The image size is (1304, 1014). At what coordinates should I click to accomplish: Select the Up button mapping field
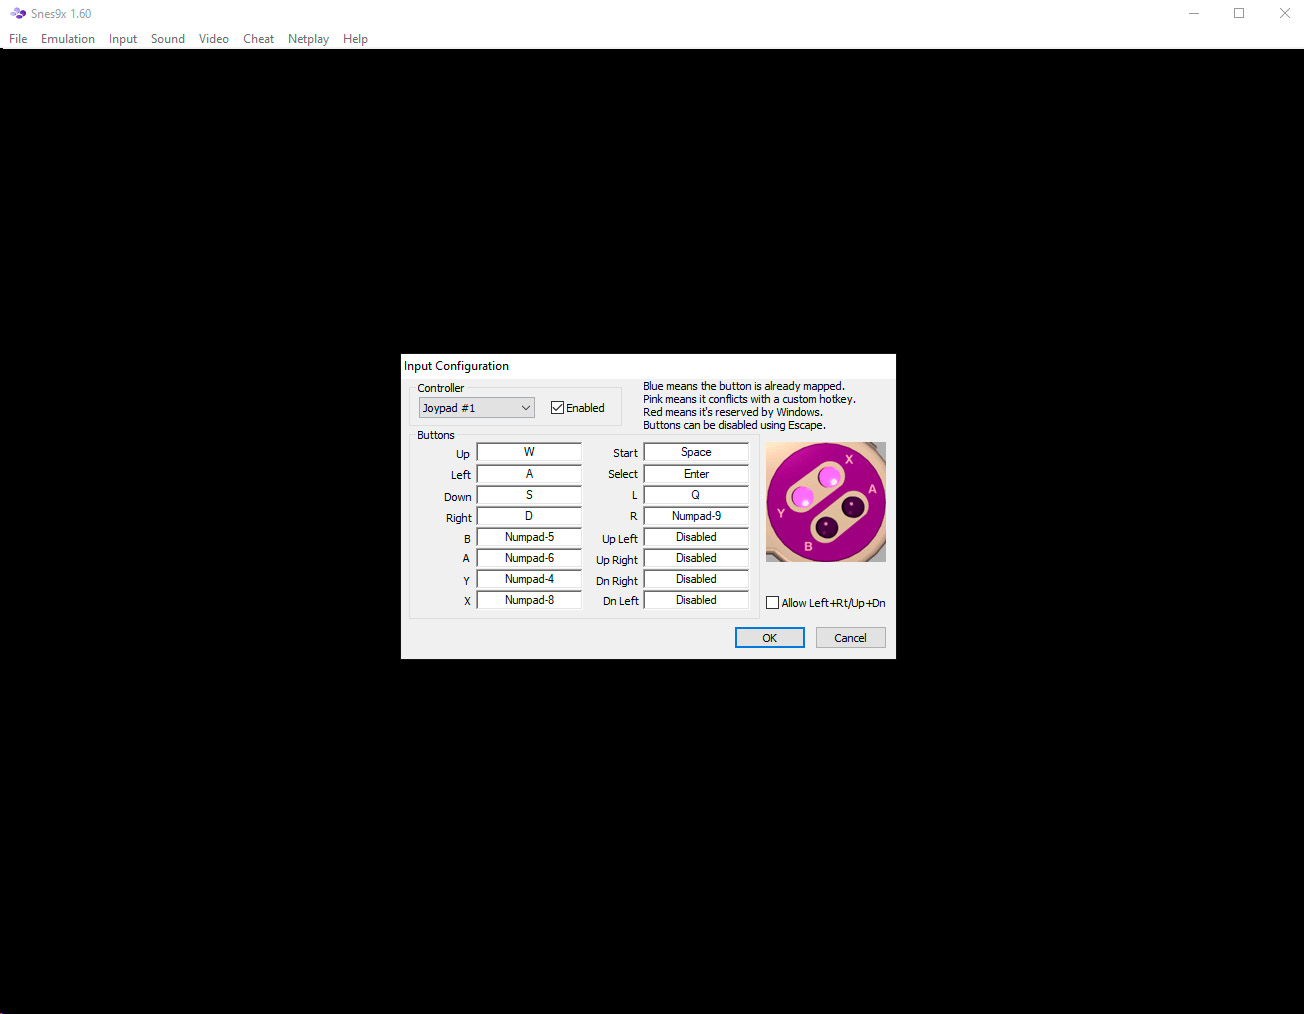pyautogui.click(x=529, y=452)
